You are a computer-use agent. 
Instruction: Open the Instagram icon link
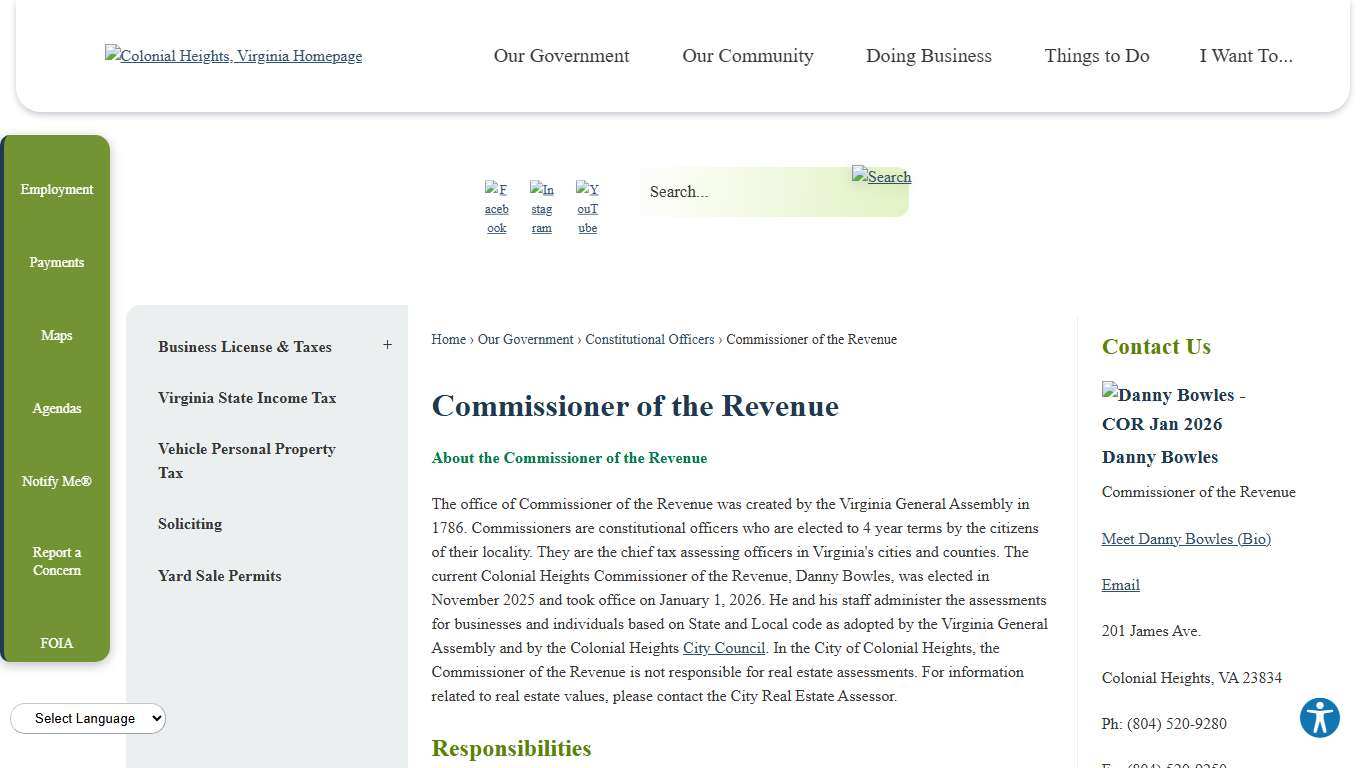[541, 207]
